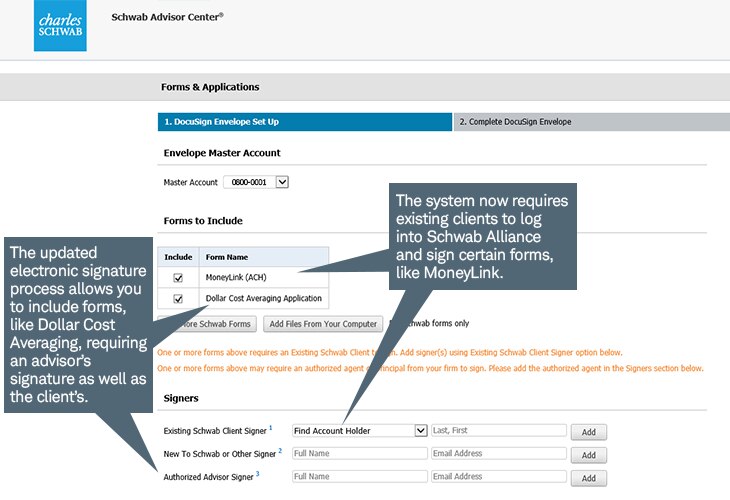Uncheck Dollar Cost Averaging Application checkbox

pos(178,299)
